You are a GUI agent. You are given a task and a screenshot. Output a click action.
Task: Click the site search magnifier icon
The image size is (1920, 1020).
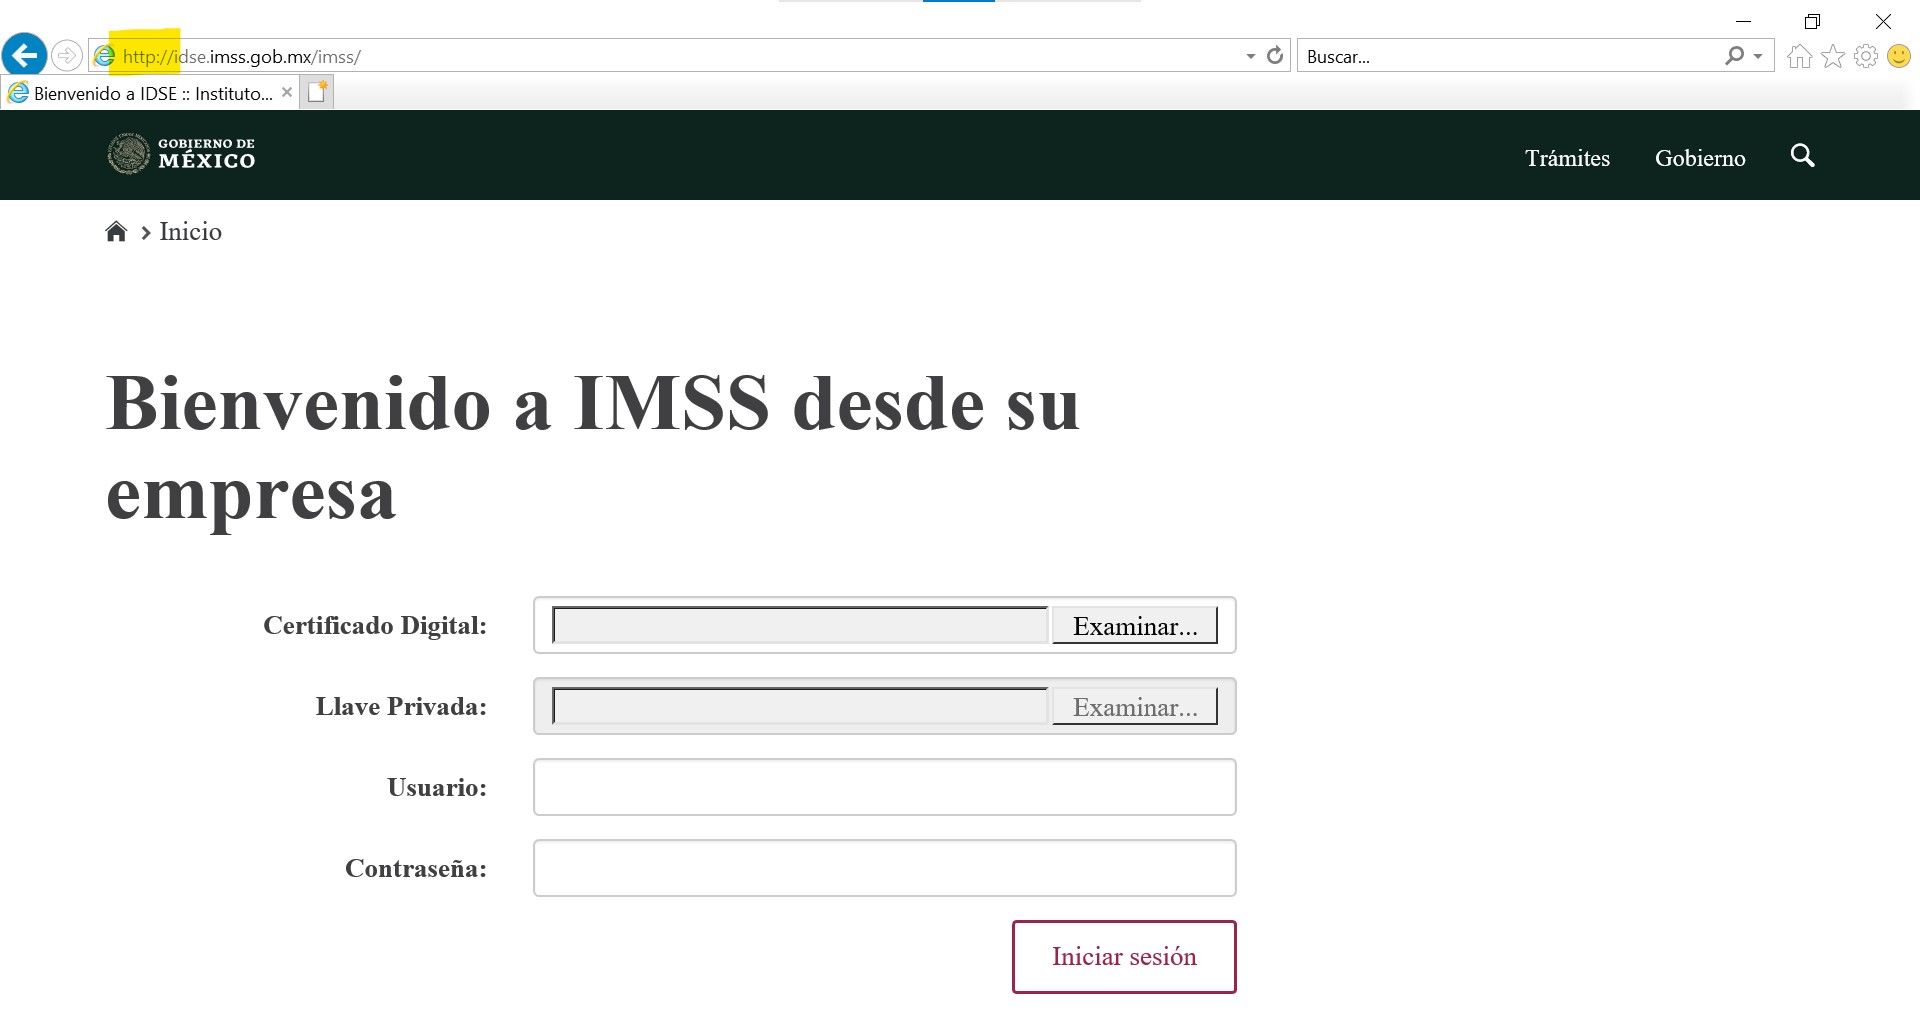click(1802, 155)
